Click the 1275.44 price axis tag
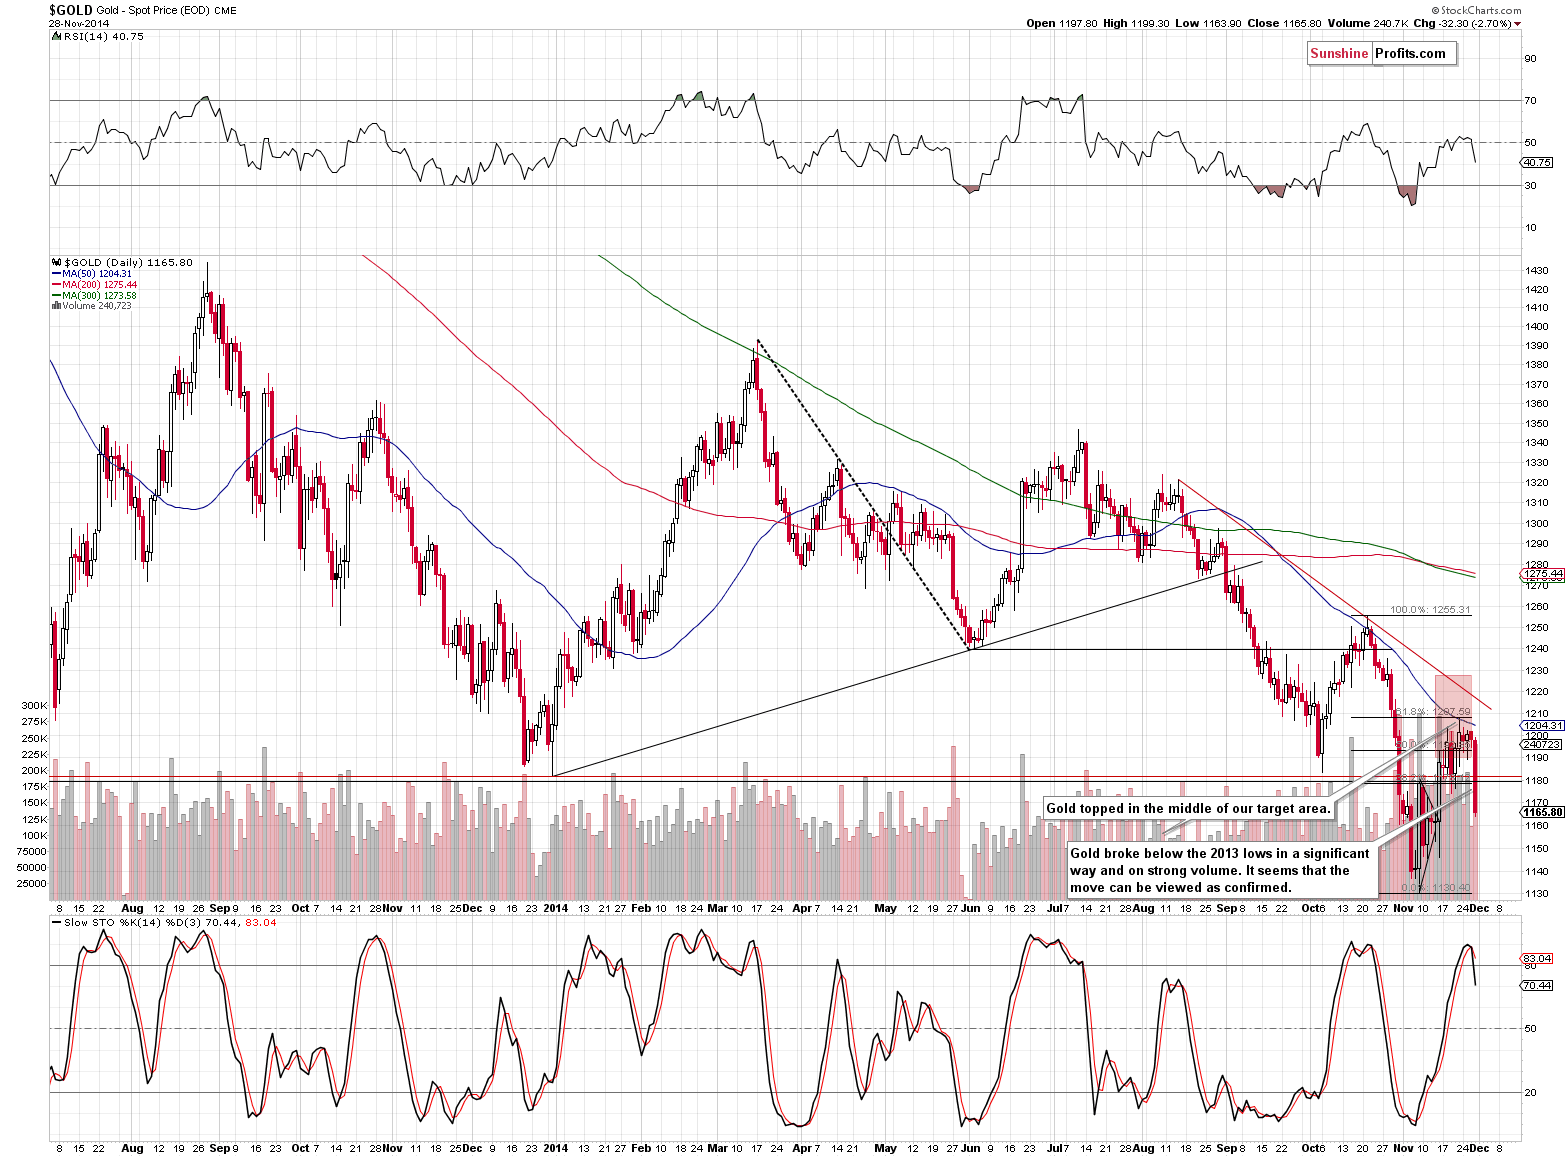Image resolution: width=1565 pixels, height=1157 pixels. pos(1542,574)
